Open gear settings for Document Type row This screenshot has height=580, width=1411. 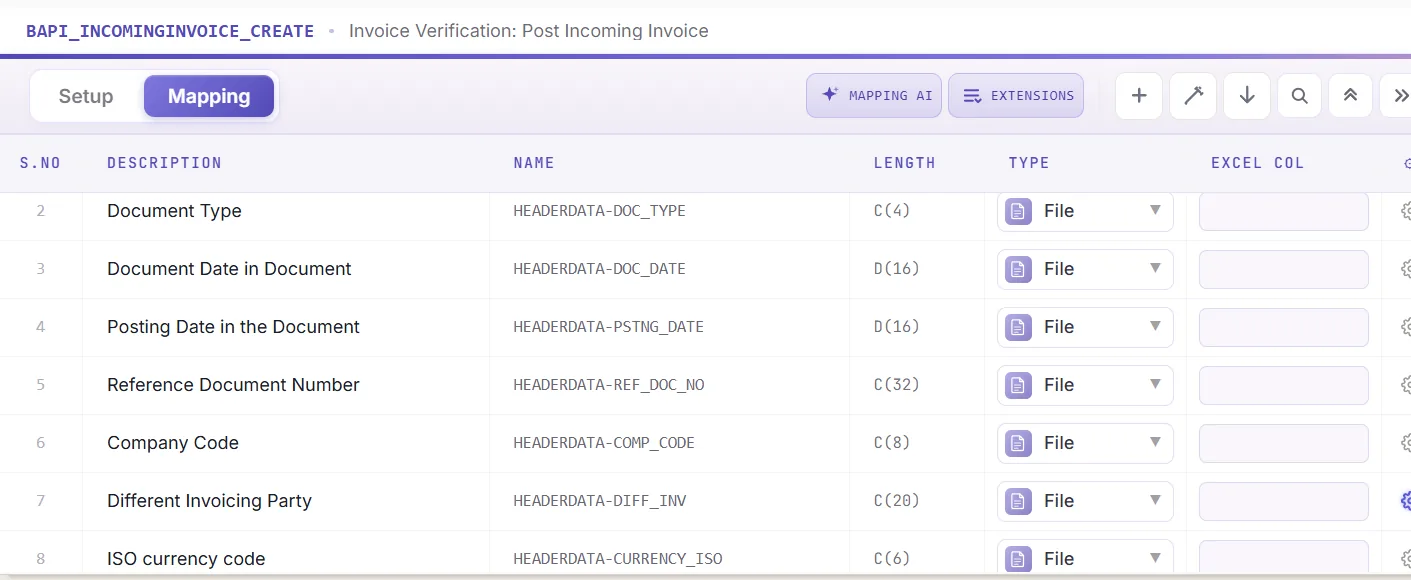(1405, 211)
